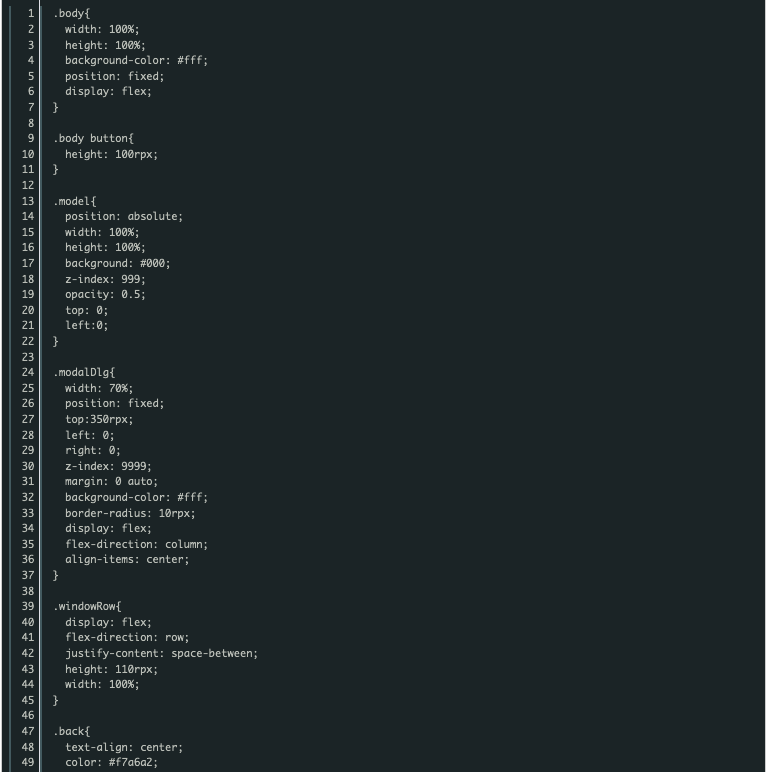The width and height of the screenshot is (766, 772).
Task: Click the .windowRow selector
Action: click(x=87, y=606)
